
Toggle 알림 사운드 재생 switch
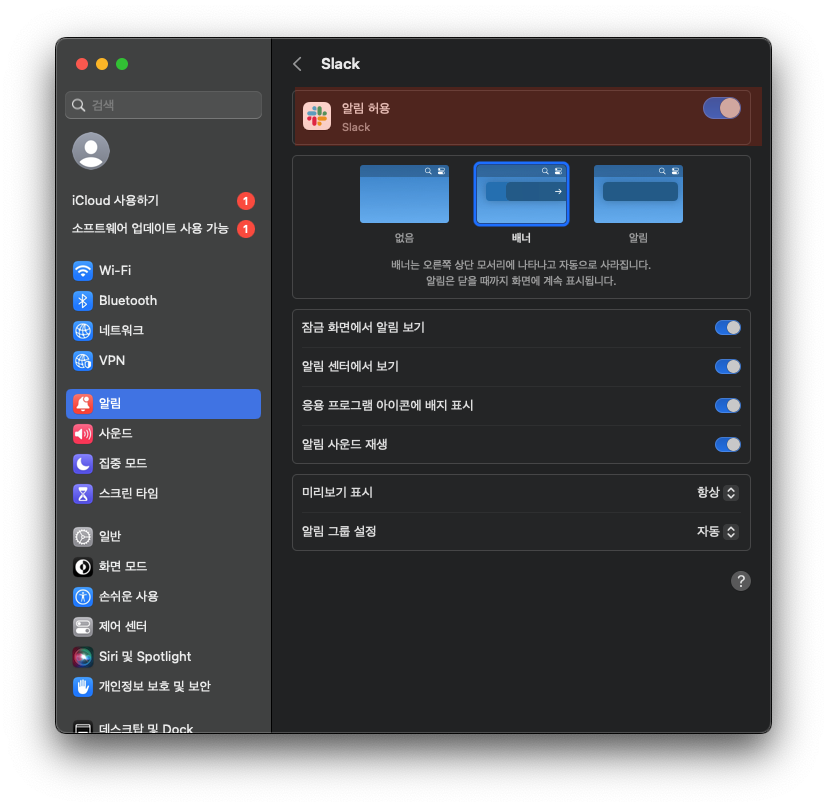(728, 445)
